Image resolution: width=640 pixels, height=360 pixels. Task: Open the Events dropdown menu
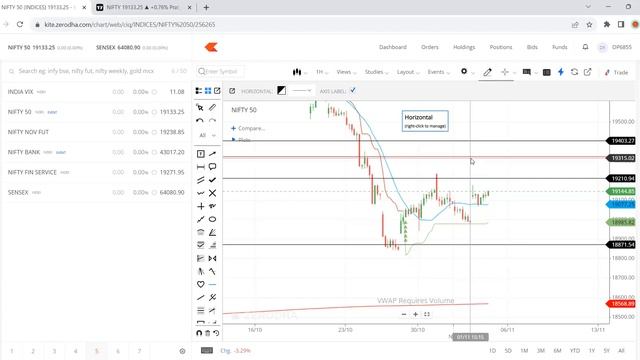[438, 72]
